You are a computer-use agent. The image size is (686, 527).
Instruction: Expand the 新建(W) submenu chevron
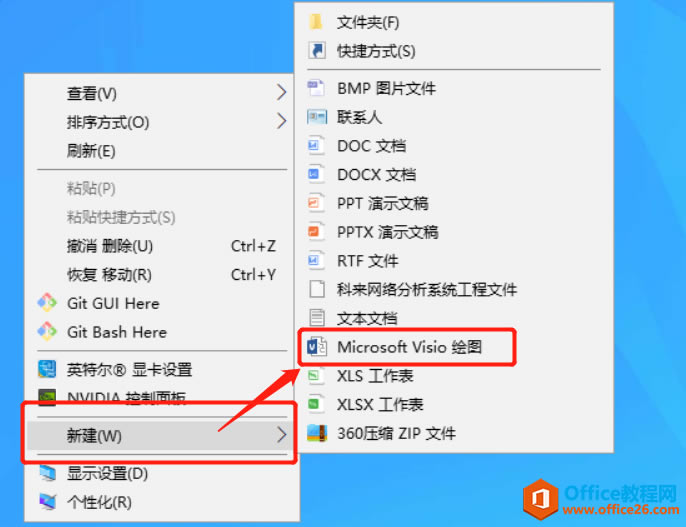(281, 435)
